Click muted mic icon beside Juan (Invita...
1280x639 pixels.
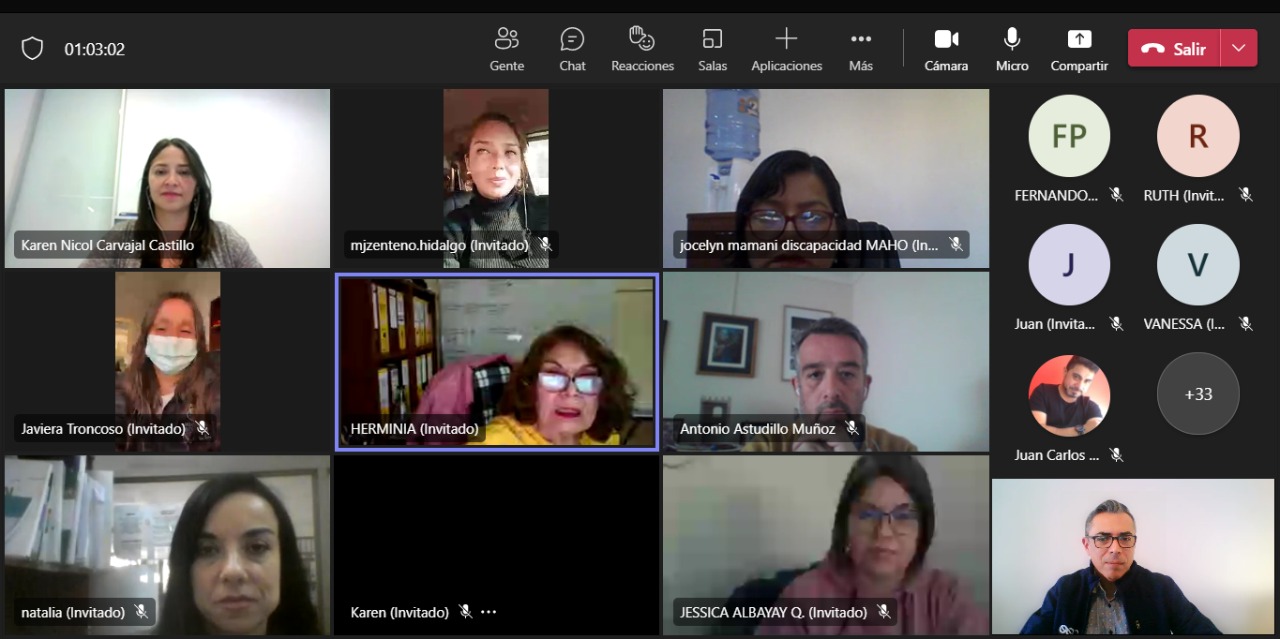[1116, 324]
